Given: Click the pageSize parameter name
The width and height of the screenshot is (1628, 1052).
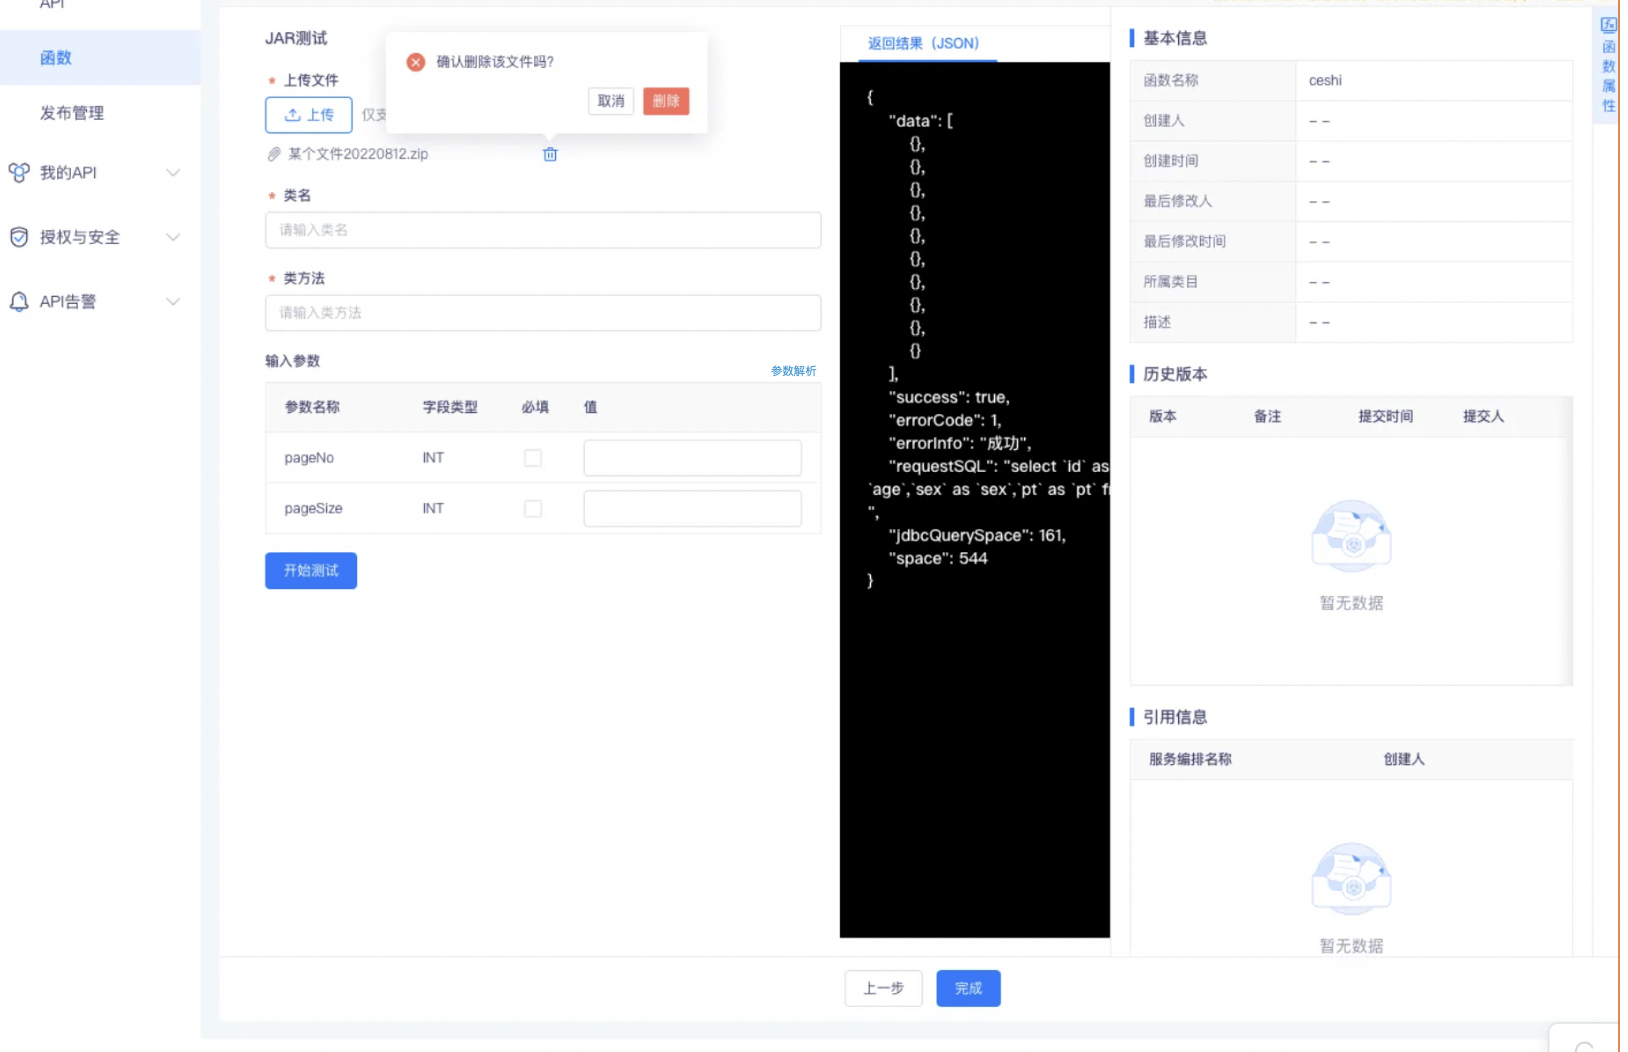Looking at the screenshot, I should (313, 509).
